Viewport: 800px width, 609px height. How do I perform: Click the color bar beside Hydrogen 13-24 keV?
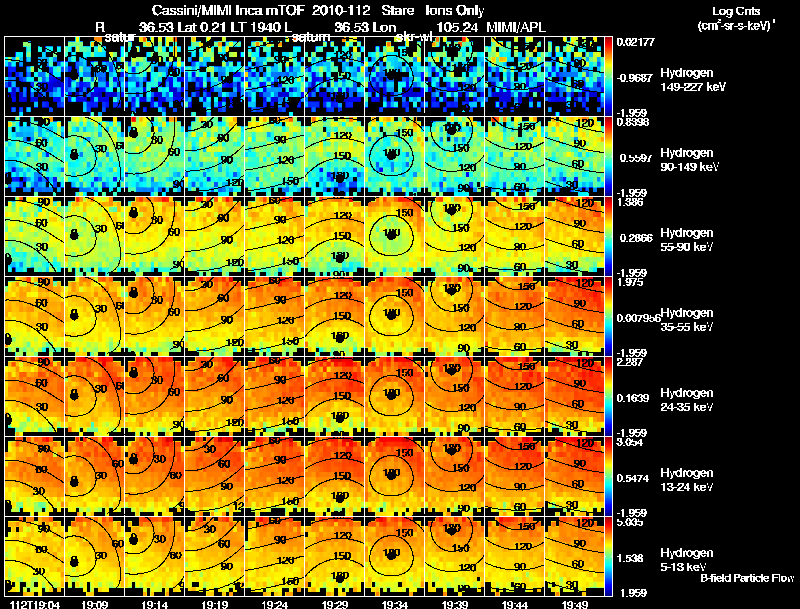click(608, 476)
